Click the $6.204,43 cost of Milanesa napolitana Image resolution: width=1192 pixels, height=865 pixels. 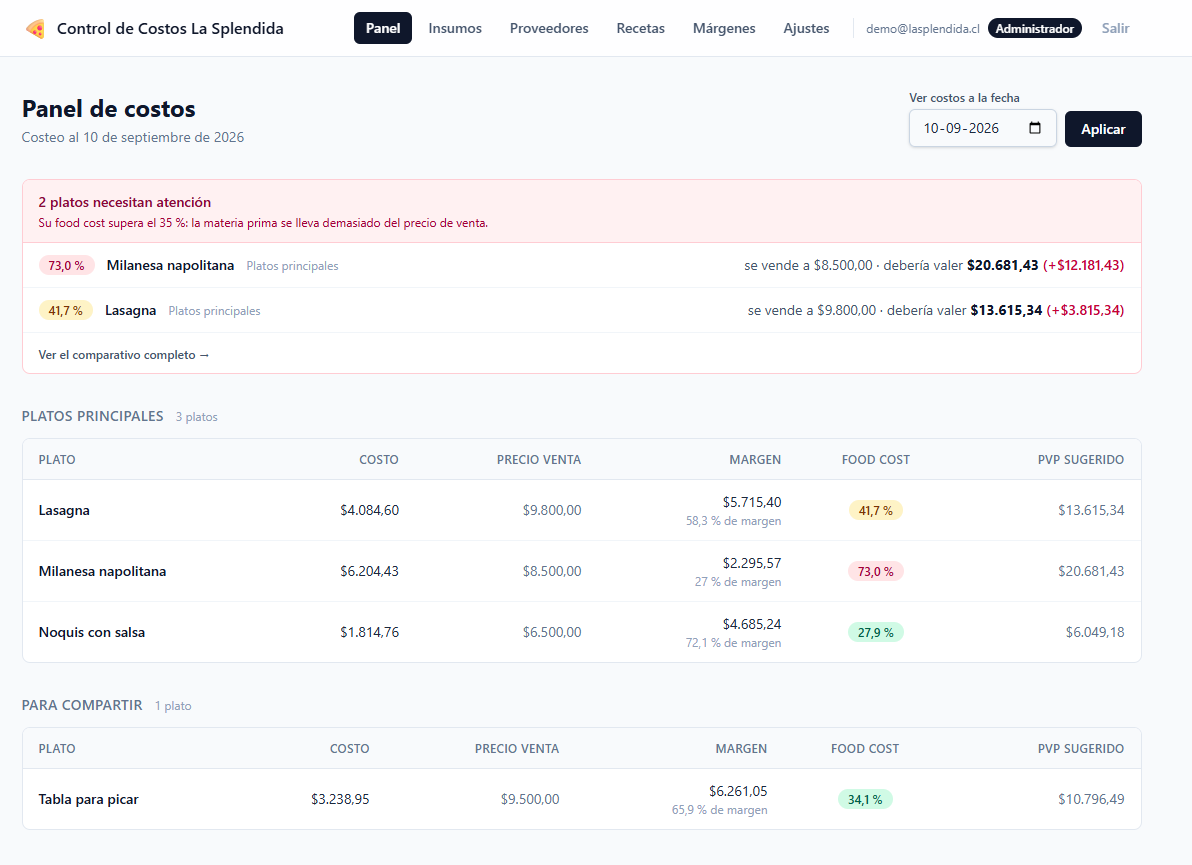click(369, 571)
